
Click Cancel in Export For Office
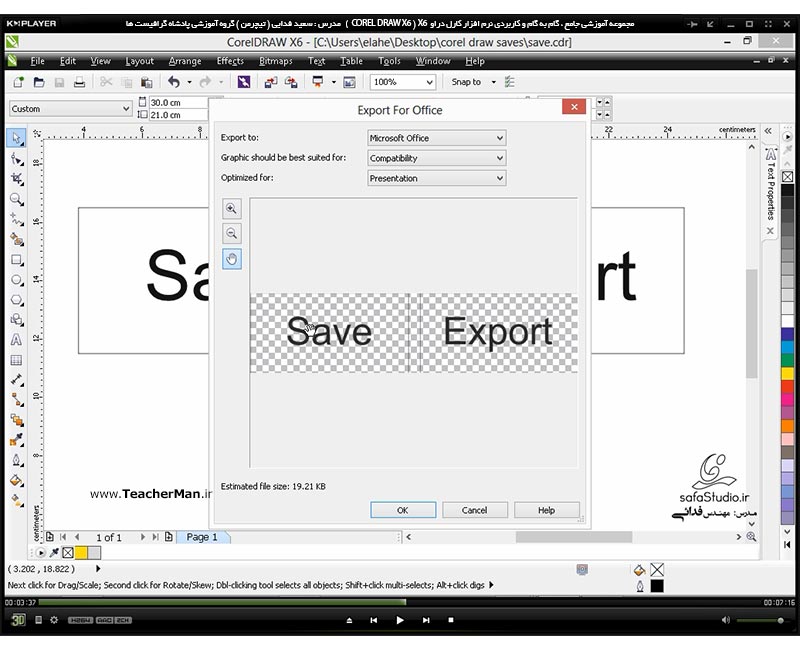coord(474,510)
